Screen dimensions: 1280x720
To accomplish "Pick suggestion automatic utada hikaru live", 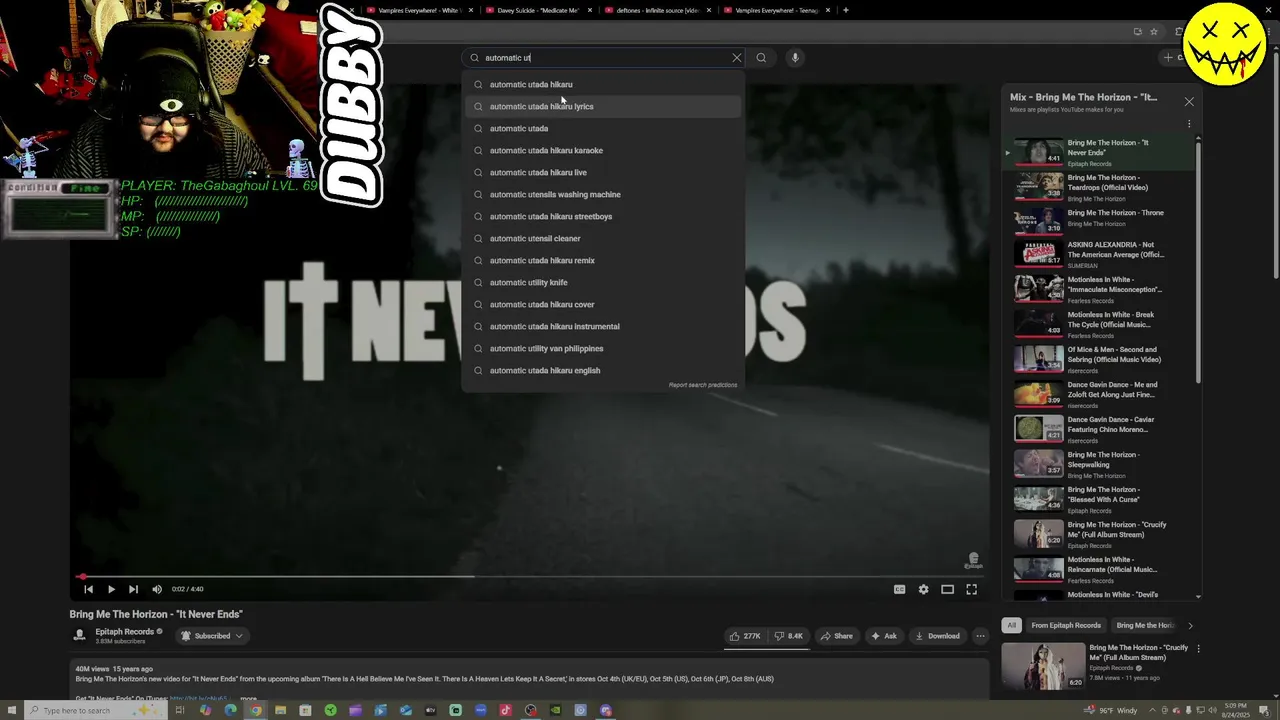I will (603, 173).
